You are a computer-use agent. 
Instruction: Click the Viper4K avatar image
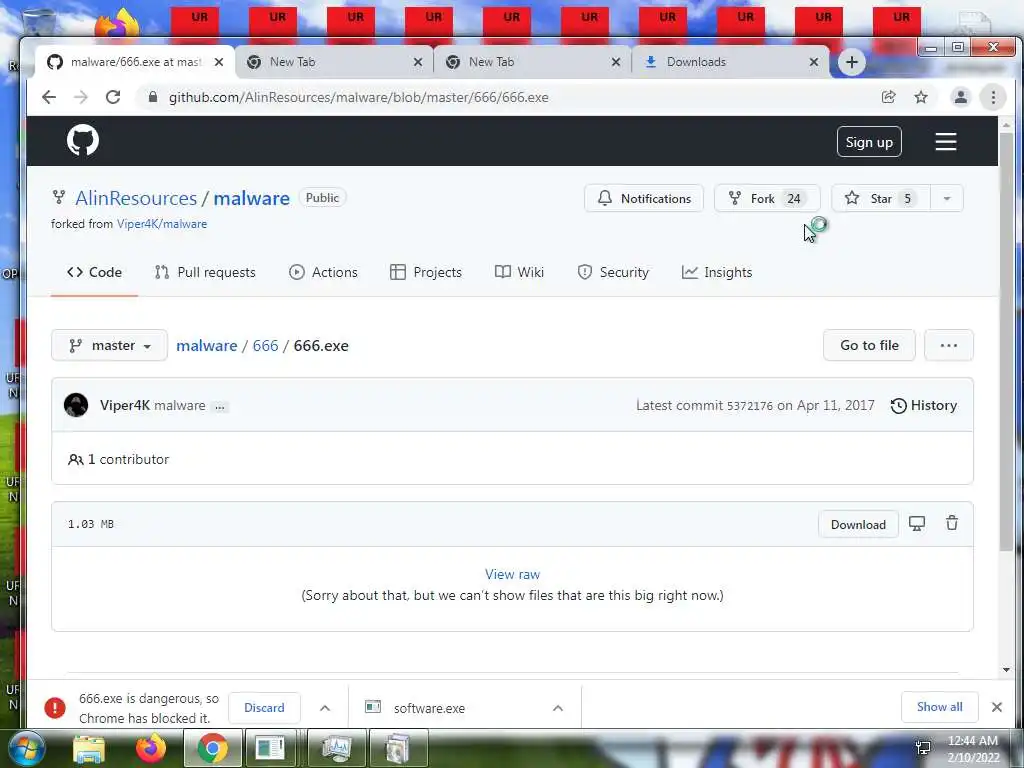click(76, 405)
